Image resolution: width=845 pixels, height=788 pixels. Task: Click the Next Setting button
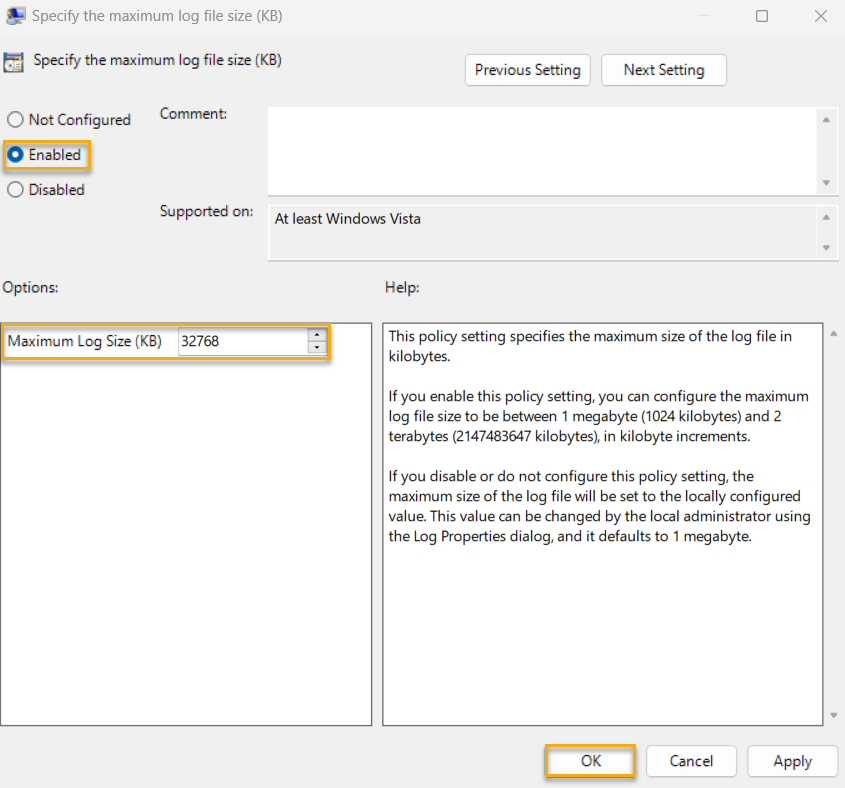coord(663,70)
